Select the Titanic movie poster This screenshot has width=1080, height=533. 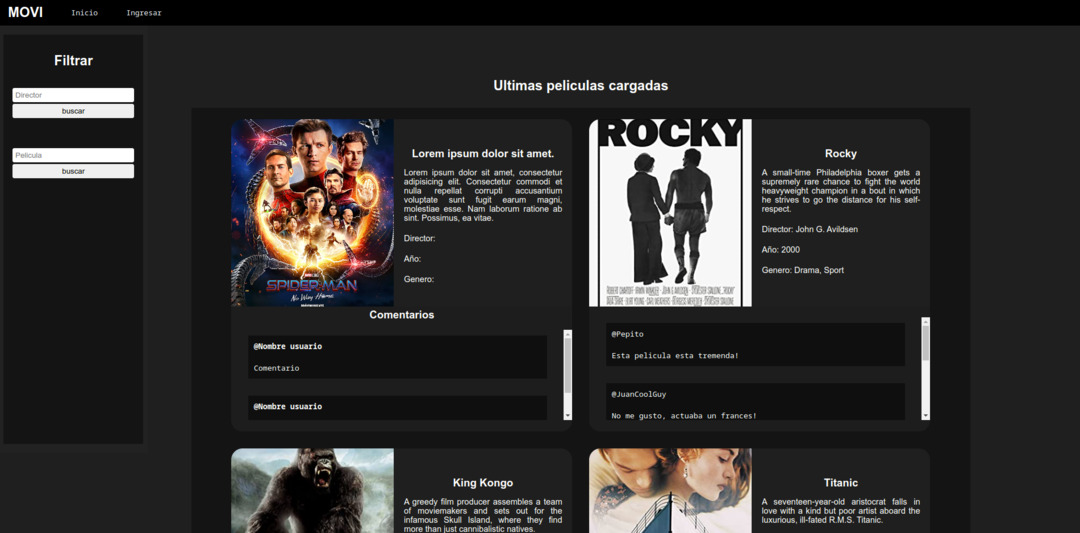670,490
